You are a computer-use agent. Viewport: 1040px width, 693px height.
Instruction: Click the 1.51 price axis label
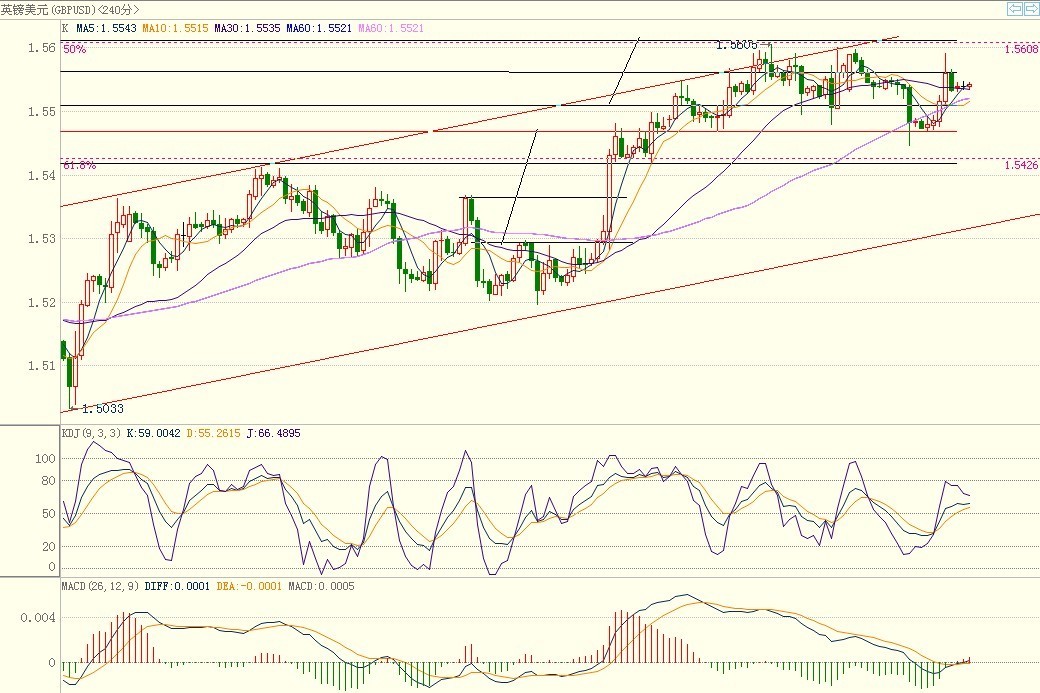click(x=41, y=365)
